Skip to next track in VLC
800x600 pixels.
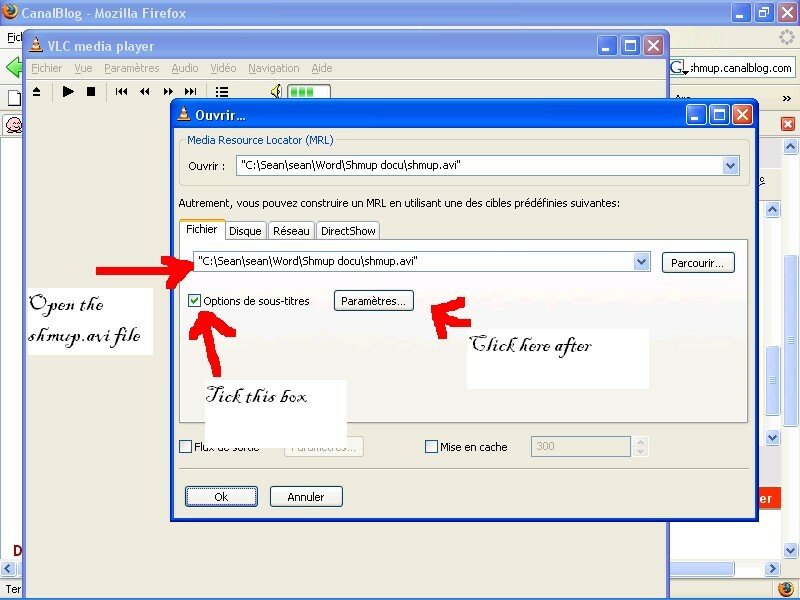click(190, 92)
